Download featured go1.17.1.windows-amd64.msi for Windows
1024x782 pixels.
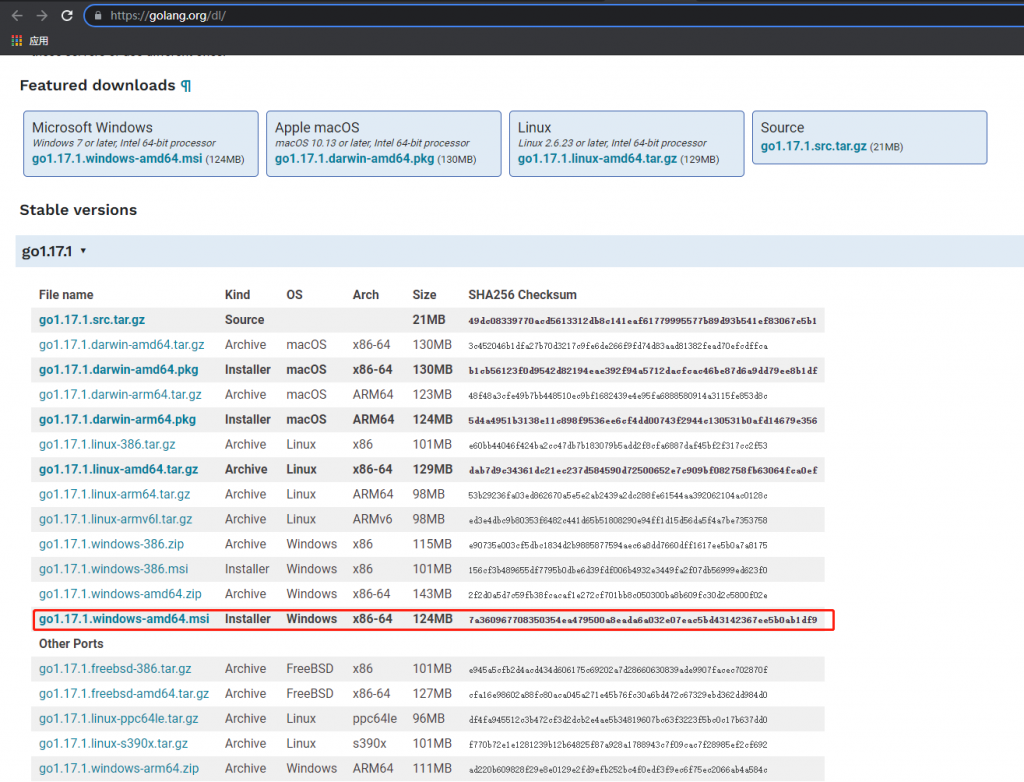[117, 160]
